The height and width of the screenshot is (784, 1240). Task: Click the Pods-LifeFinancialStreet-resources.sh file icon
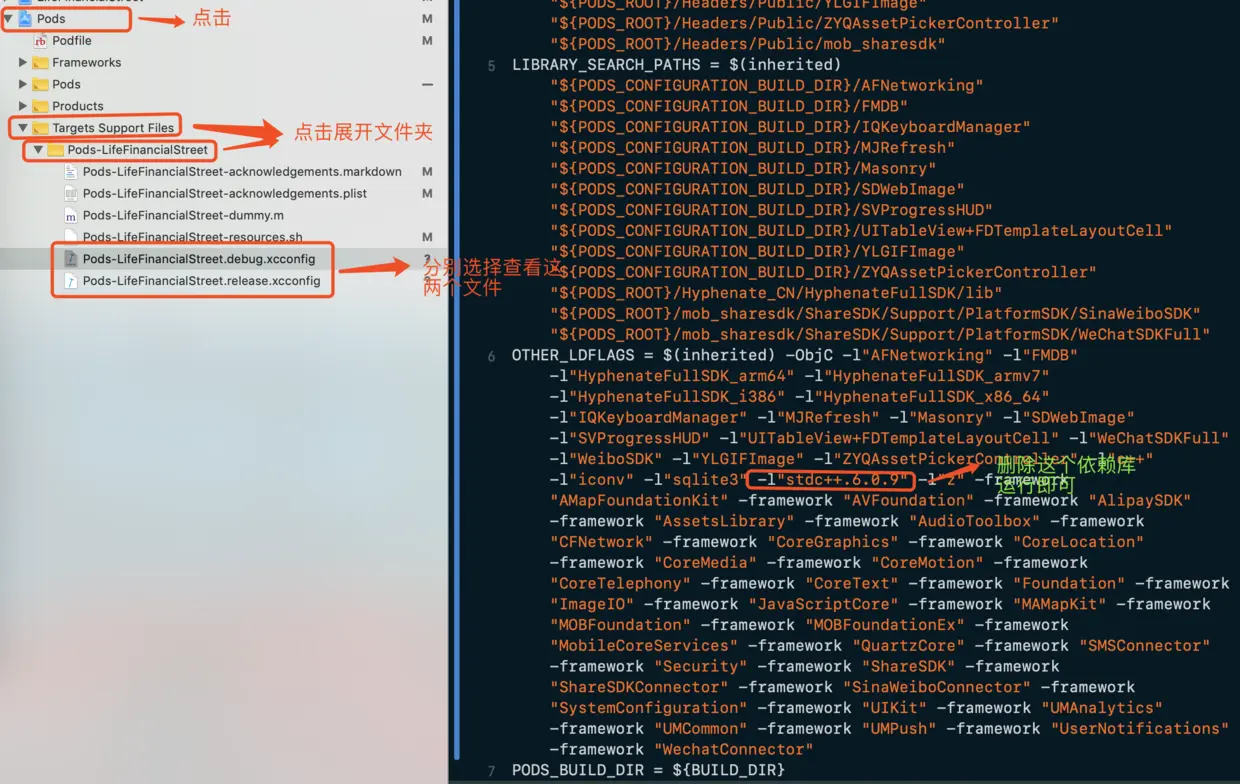pos(71,237)
